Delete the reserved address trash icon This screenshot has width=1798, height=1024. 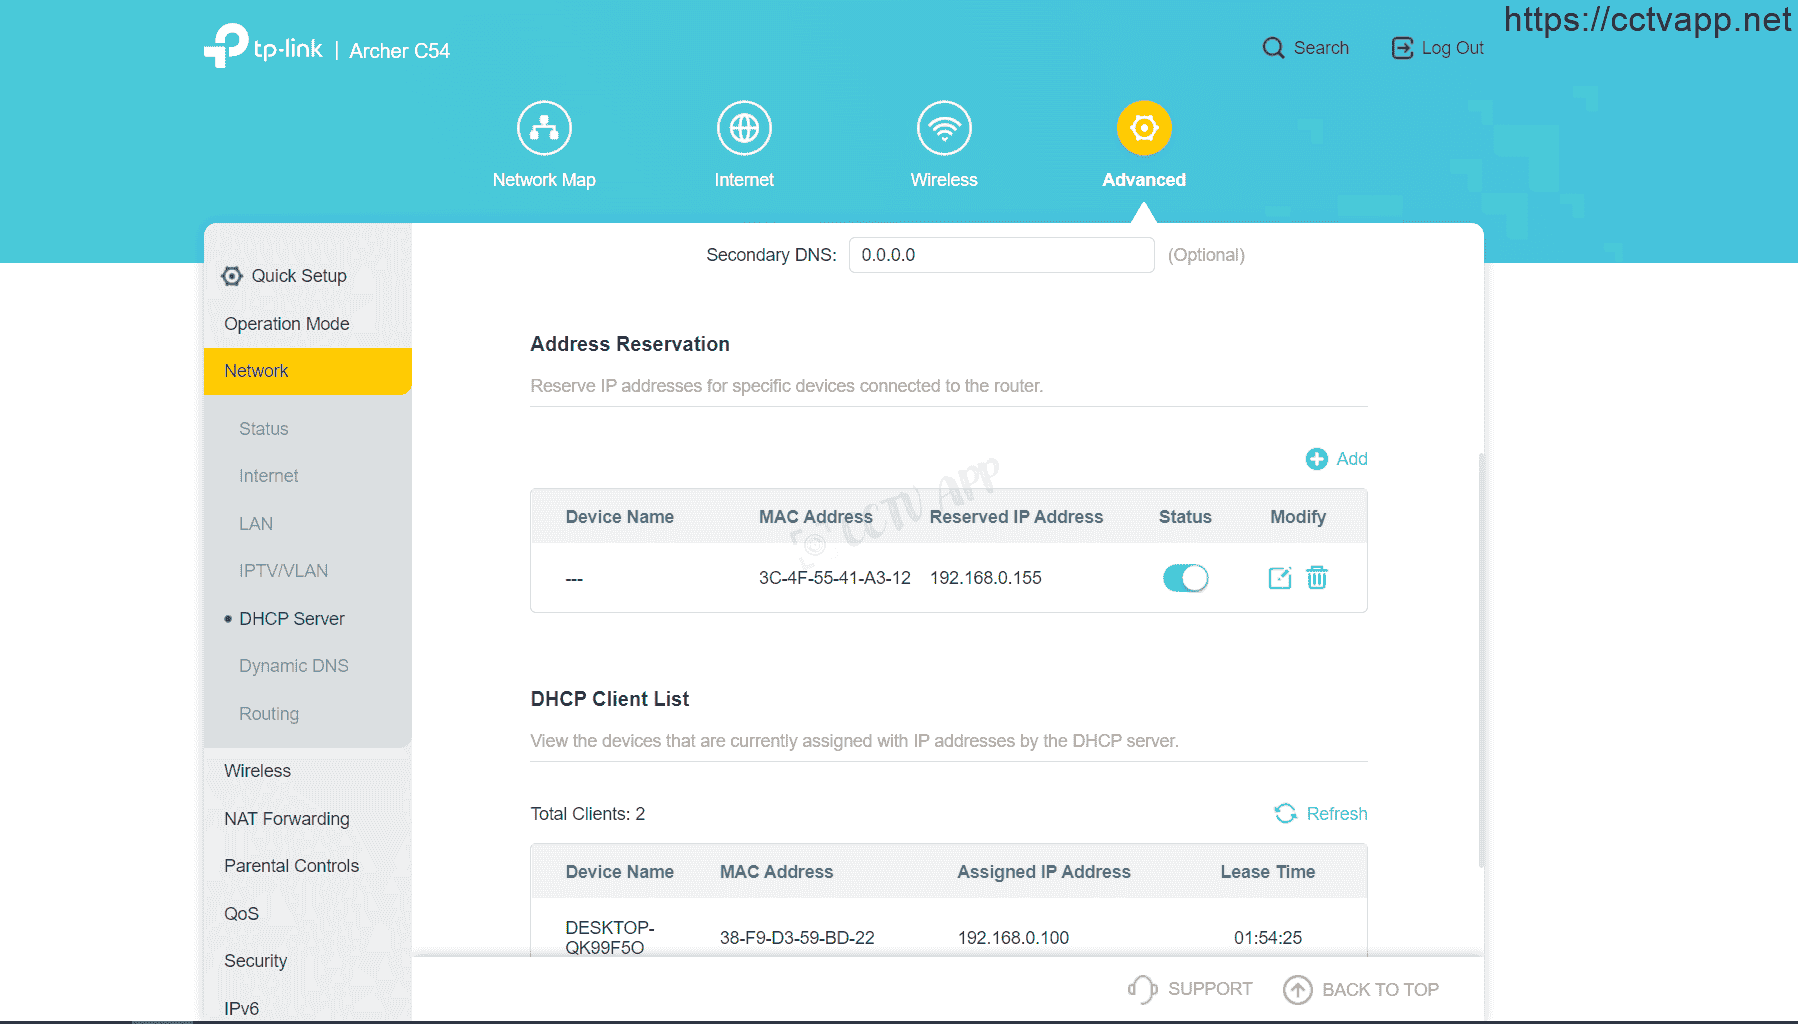1317,577
